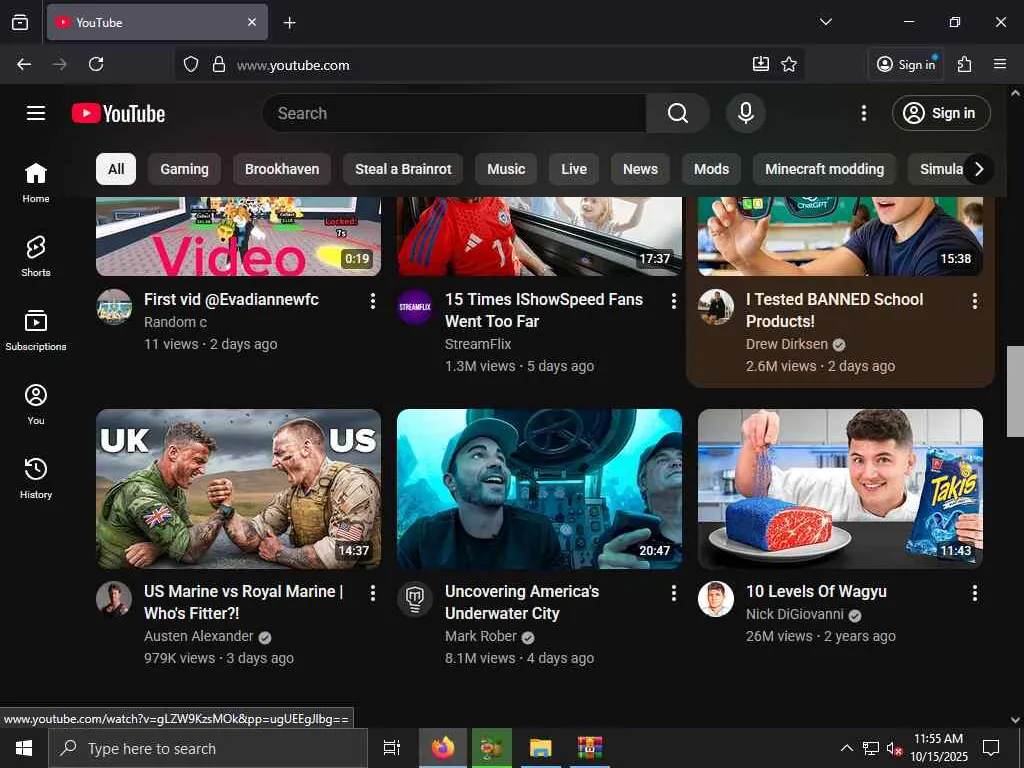
Task: Open the You section in the sidebar
Action: [x=36, y=404]
